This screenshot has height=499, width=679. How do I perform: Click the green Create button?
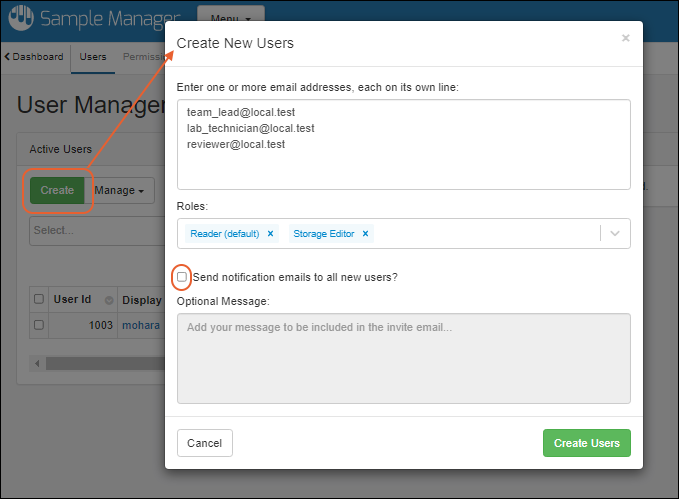point(57,190)
